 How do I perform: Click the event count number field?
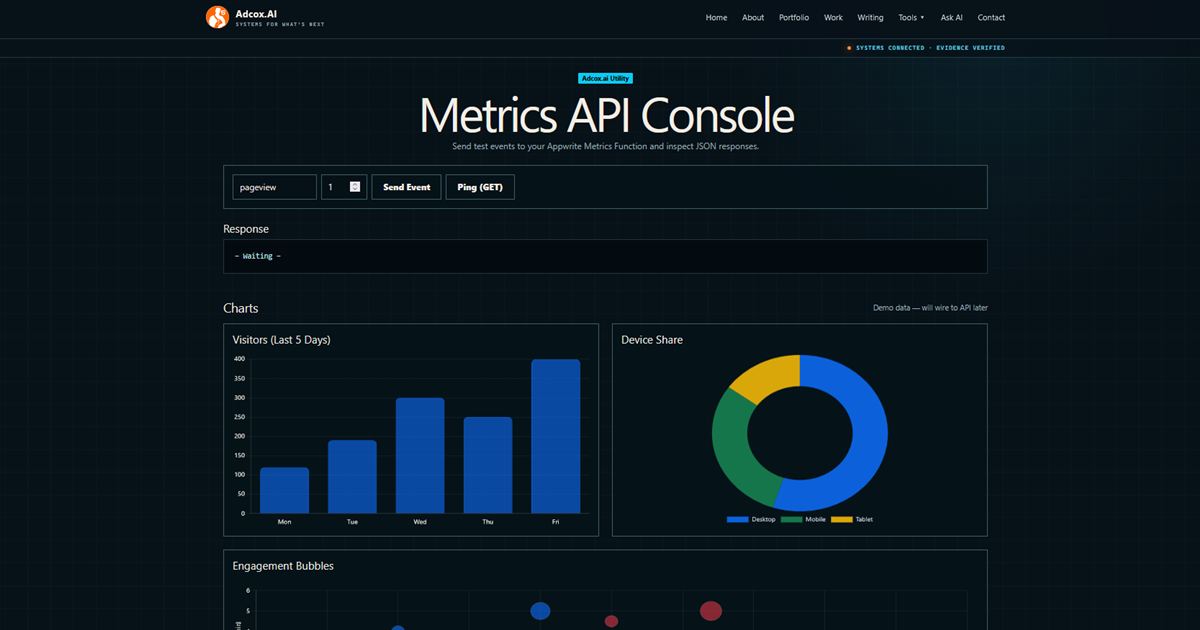coord(344,187)
